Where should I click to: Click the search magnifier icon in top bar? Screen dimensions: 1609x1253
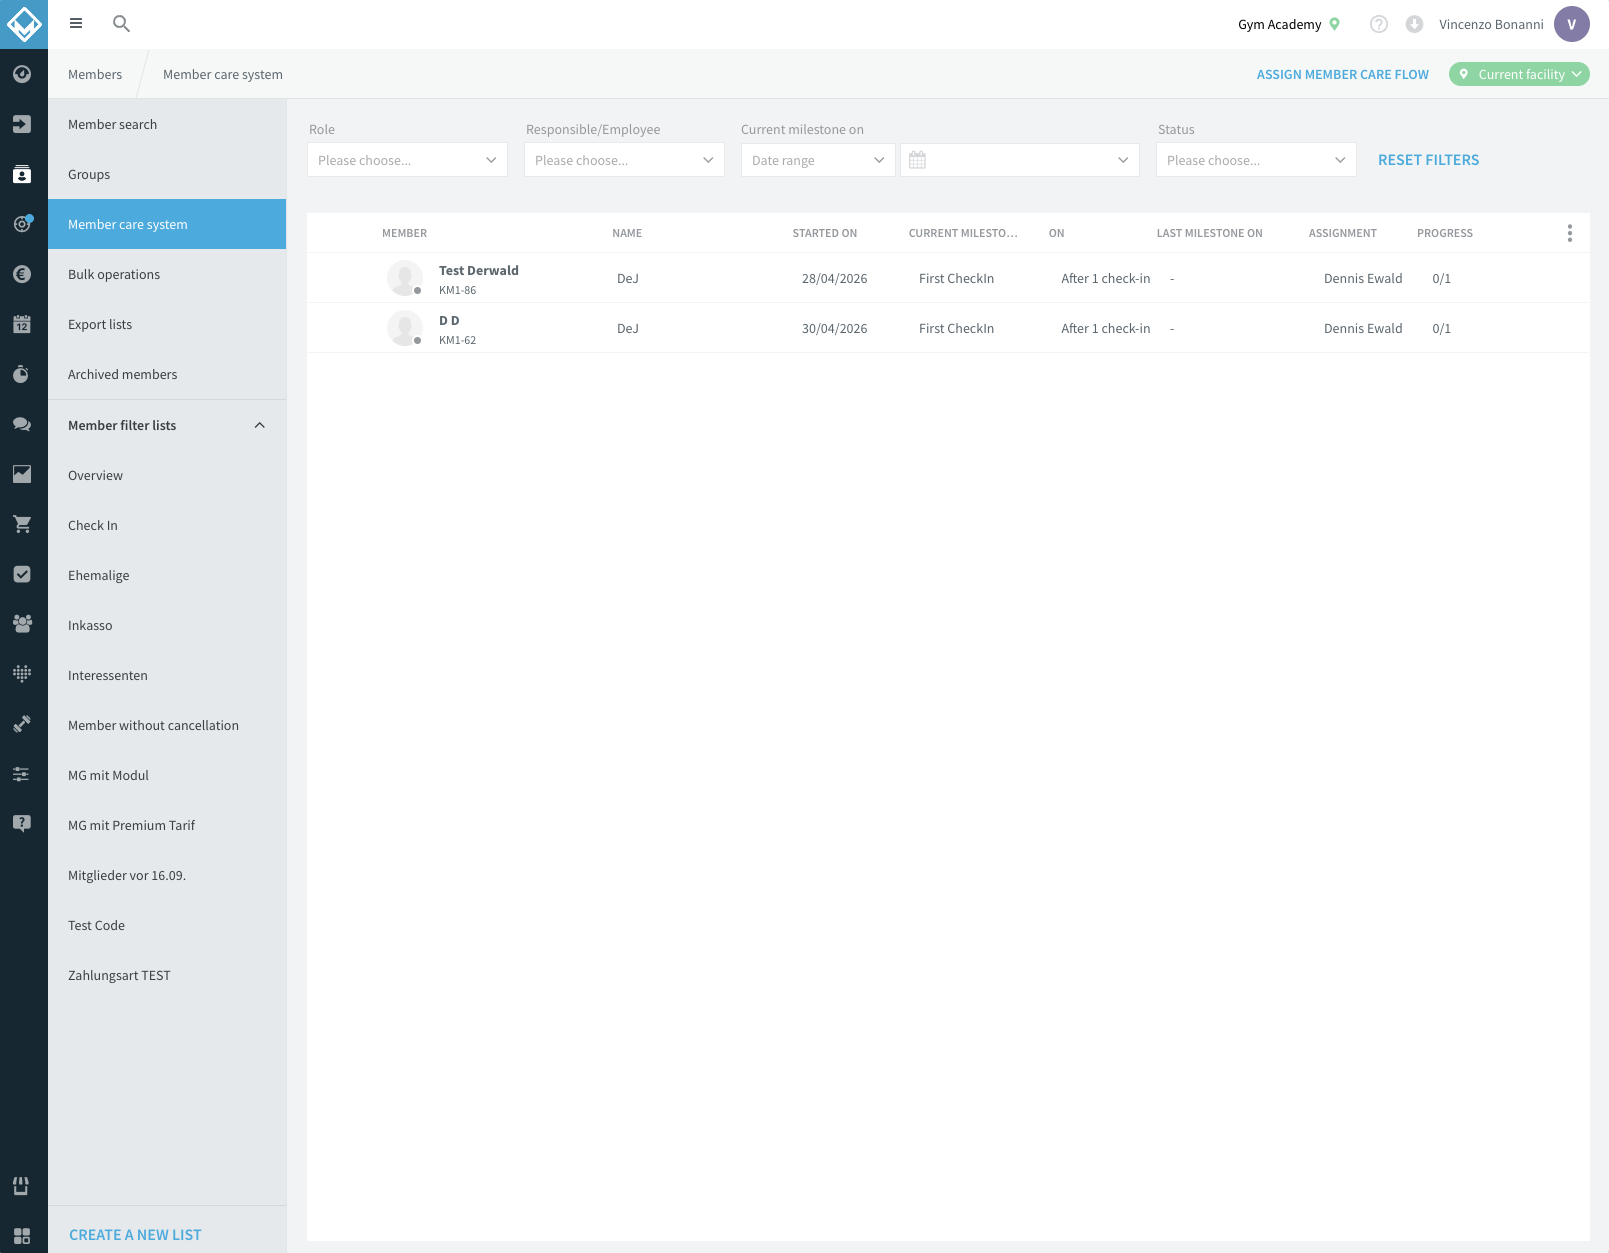point(121,23)
